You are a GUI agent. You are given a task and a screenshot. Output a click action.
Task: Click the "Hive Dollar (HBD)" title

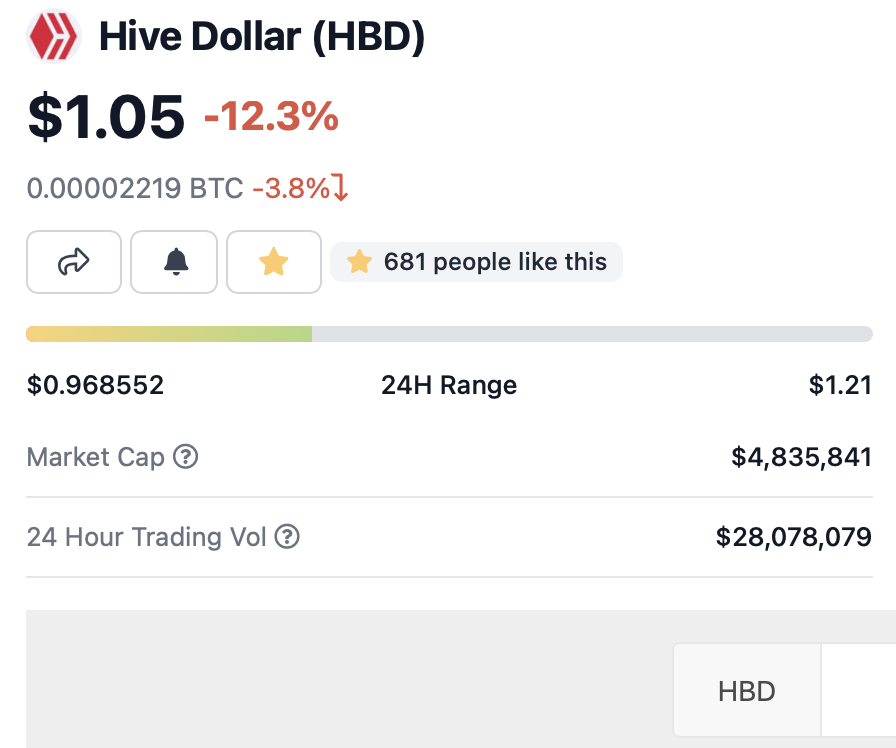coord(262,38)
